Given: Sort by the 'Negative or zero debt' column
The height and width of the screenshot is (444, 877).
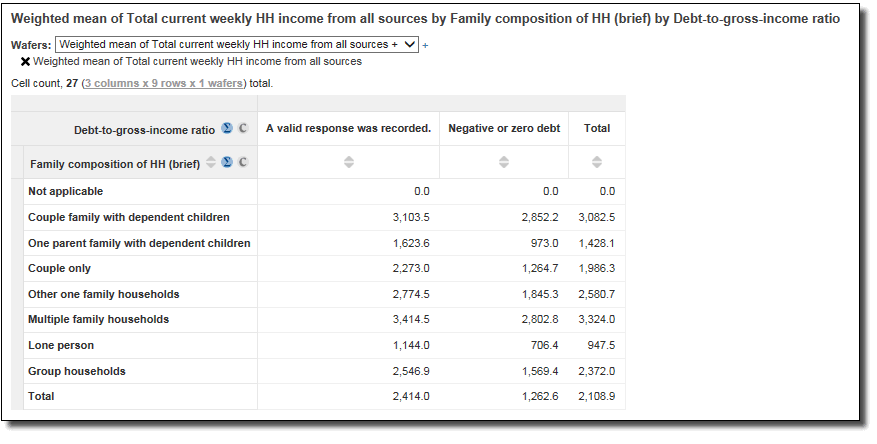Looking at the screenshot, I should [503, 162].
